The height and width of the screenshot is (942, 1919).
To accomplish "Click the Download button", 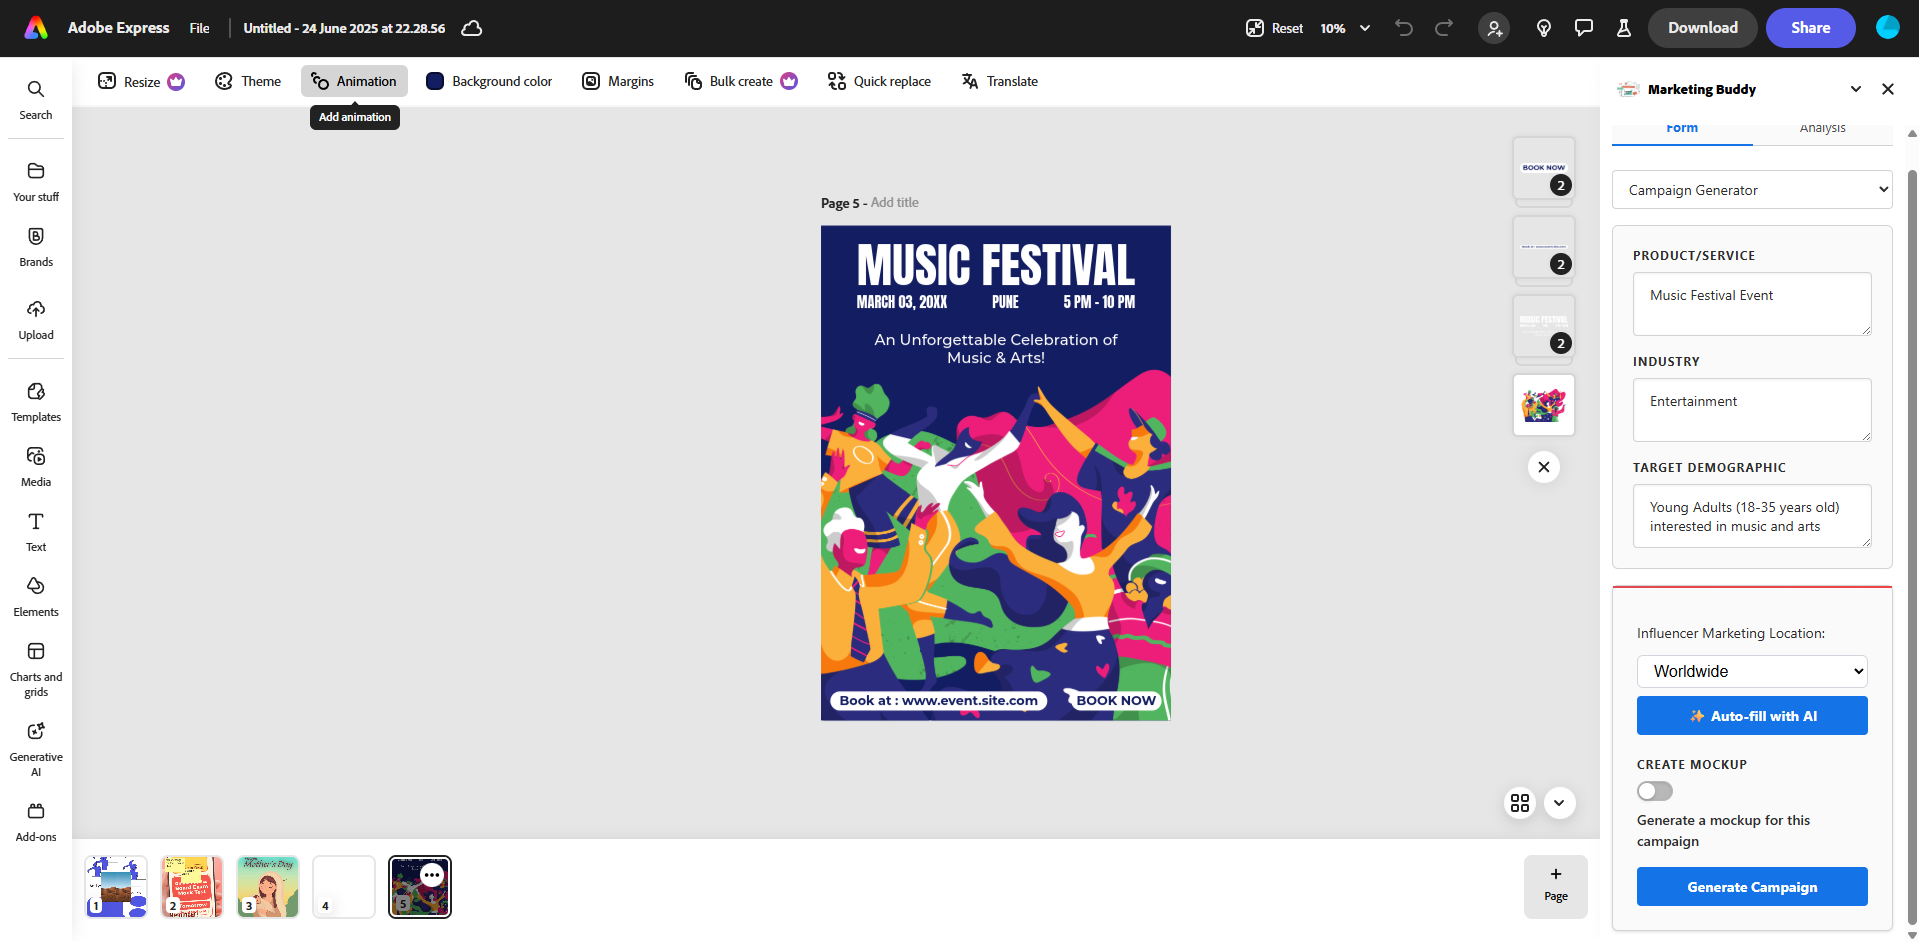I will [1702, 28].
